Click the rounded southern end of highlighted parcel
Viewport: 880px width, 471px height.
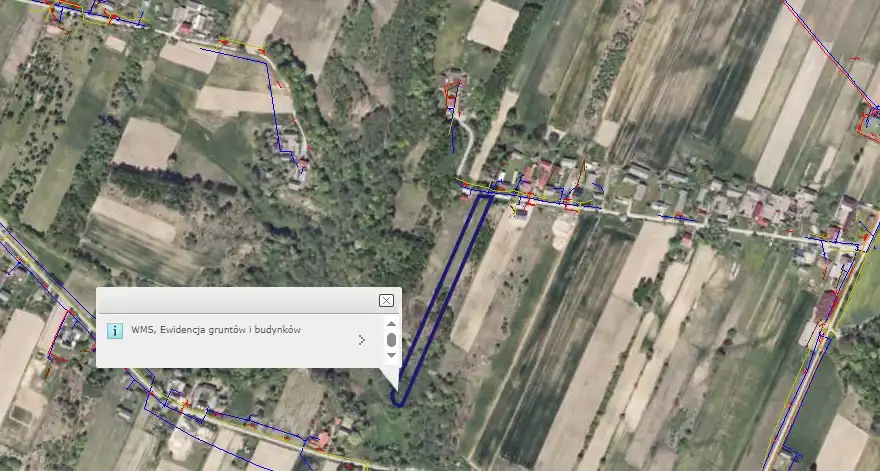[398, 403]
